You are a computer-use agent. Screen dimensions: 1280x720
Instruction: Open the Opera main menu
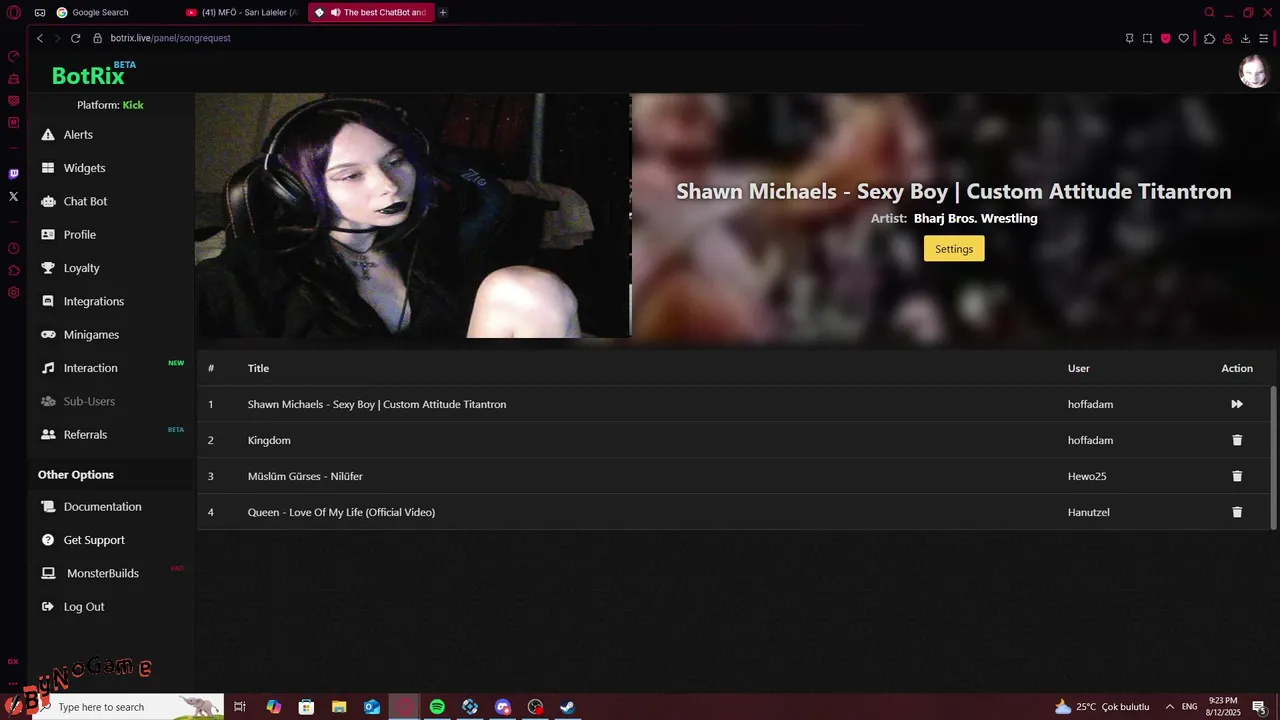pyautogui.click(x=14, y=12)
